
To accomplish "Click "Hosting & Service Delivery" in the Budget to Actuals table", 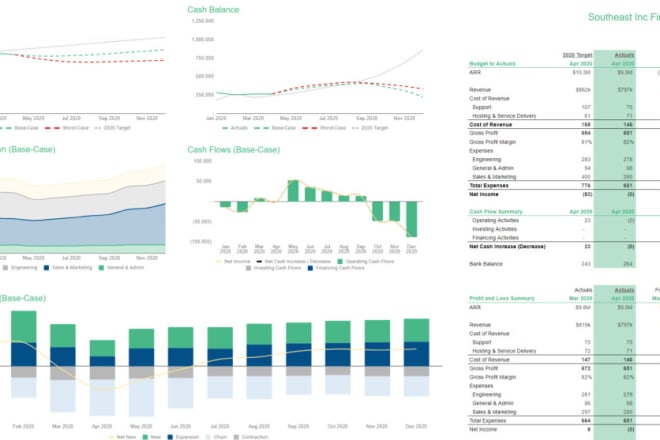I will 504,116.
